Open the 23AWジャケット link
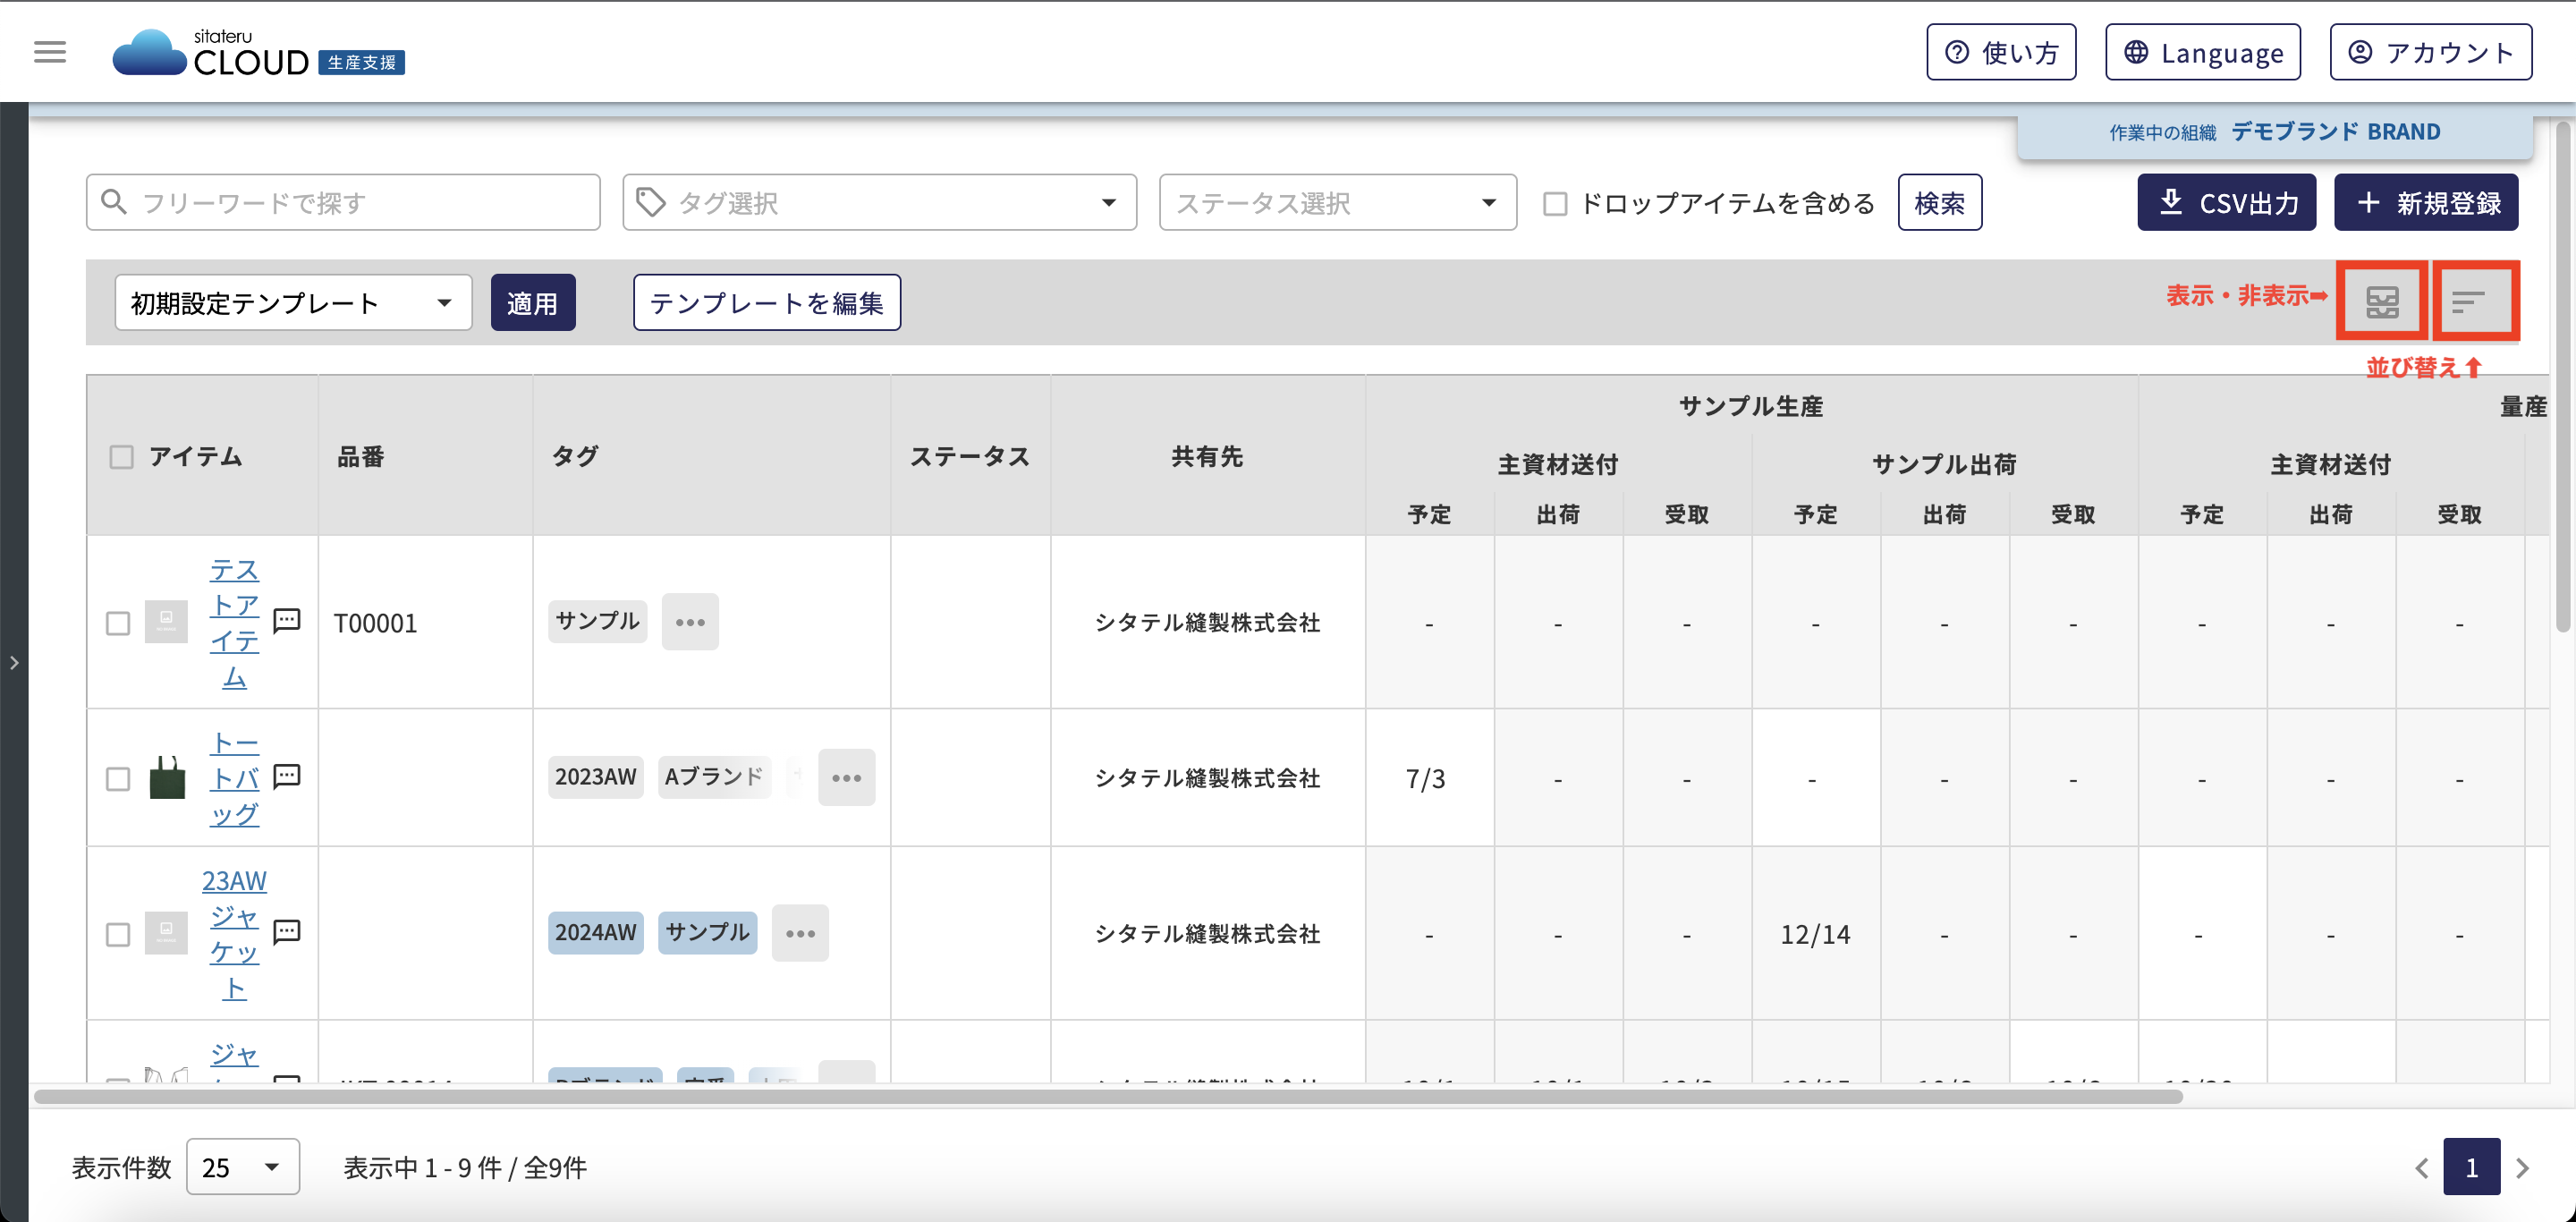This screenshot has width=2576, height=1222. [x=234, y=934]
